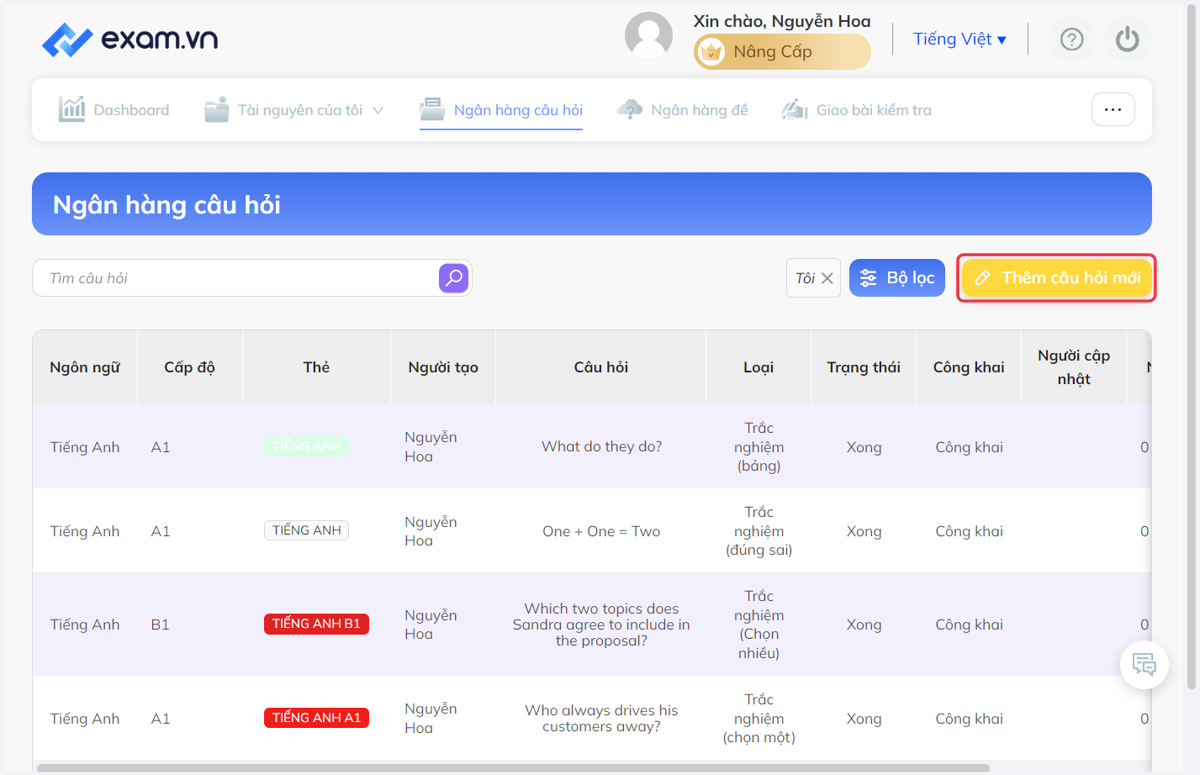Viewport: 1200px width, 775px height.
Task: Expand Tài nguyên của tôi menu
Action: coord(294,110)
